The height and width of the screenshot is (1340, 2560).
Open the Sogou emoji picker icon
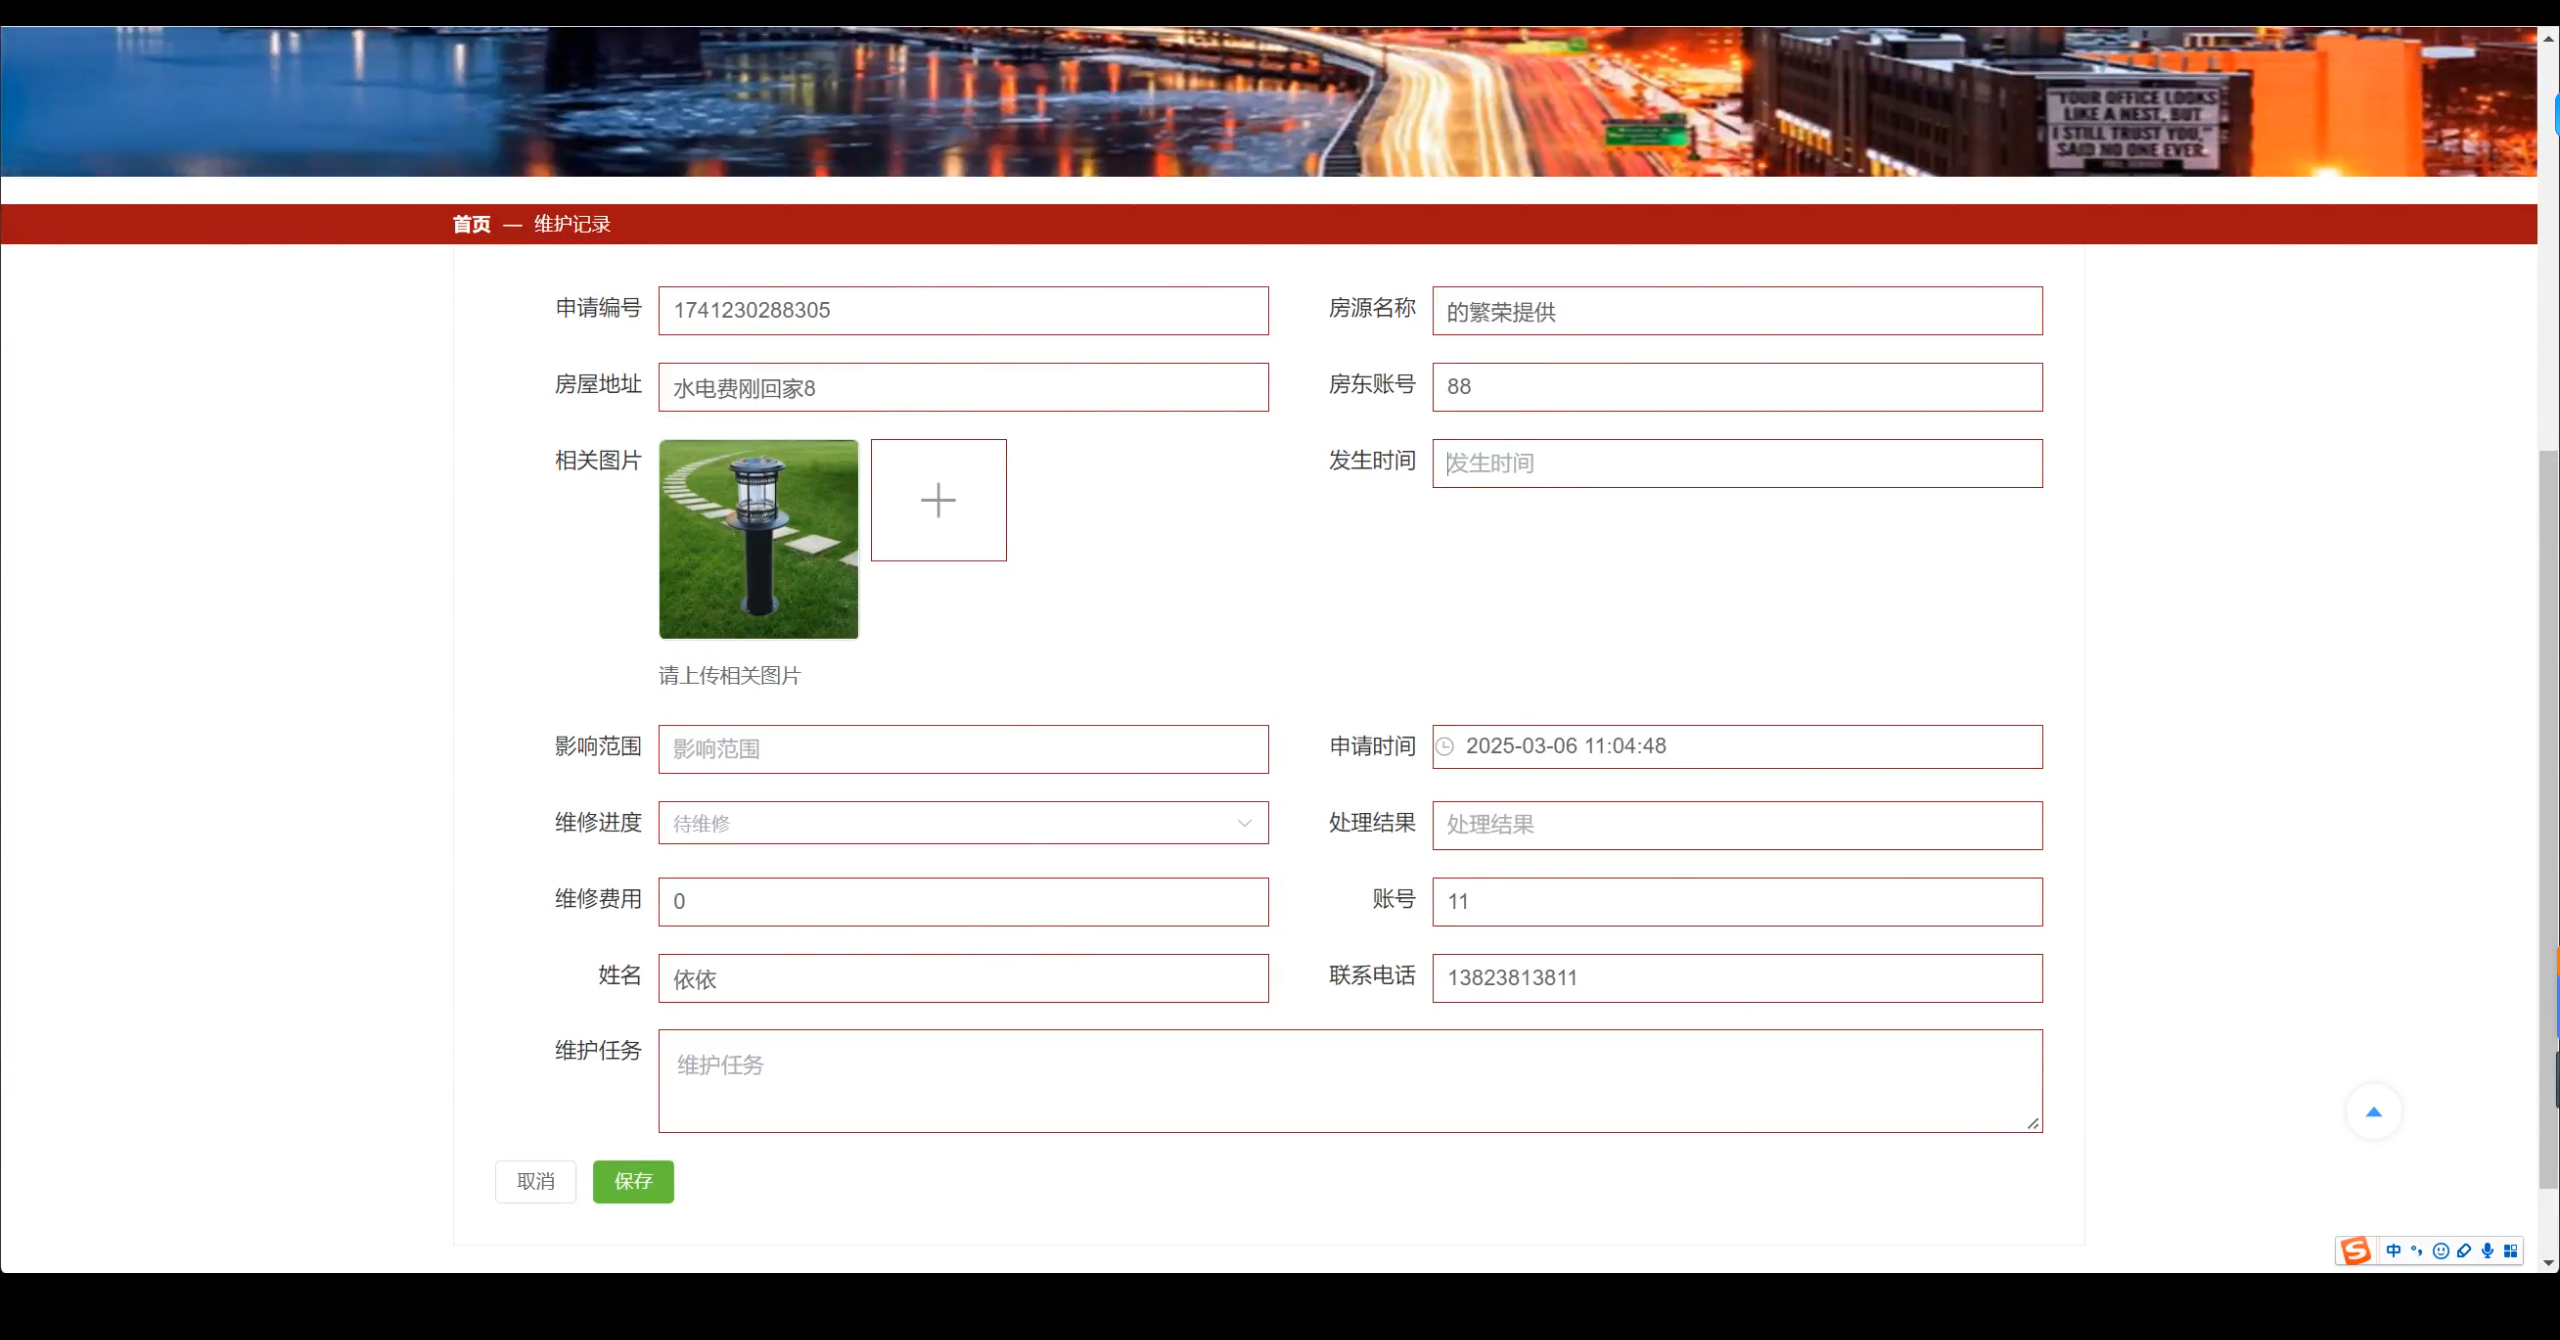(2441, 1252)
